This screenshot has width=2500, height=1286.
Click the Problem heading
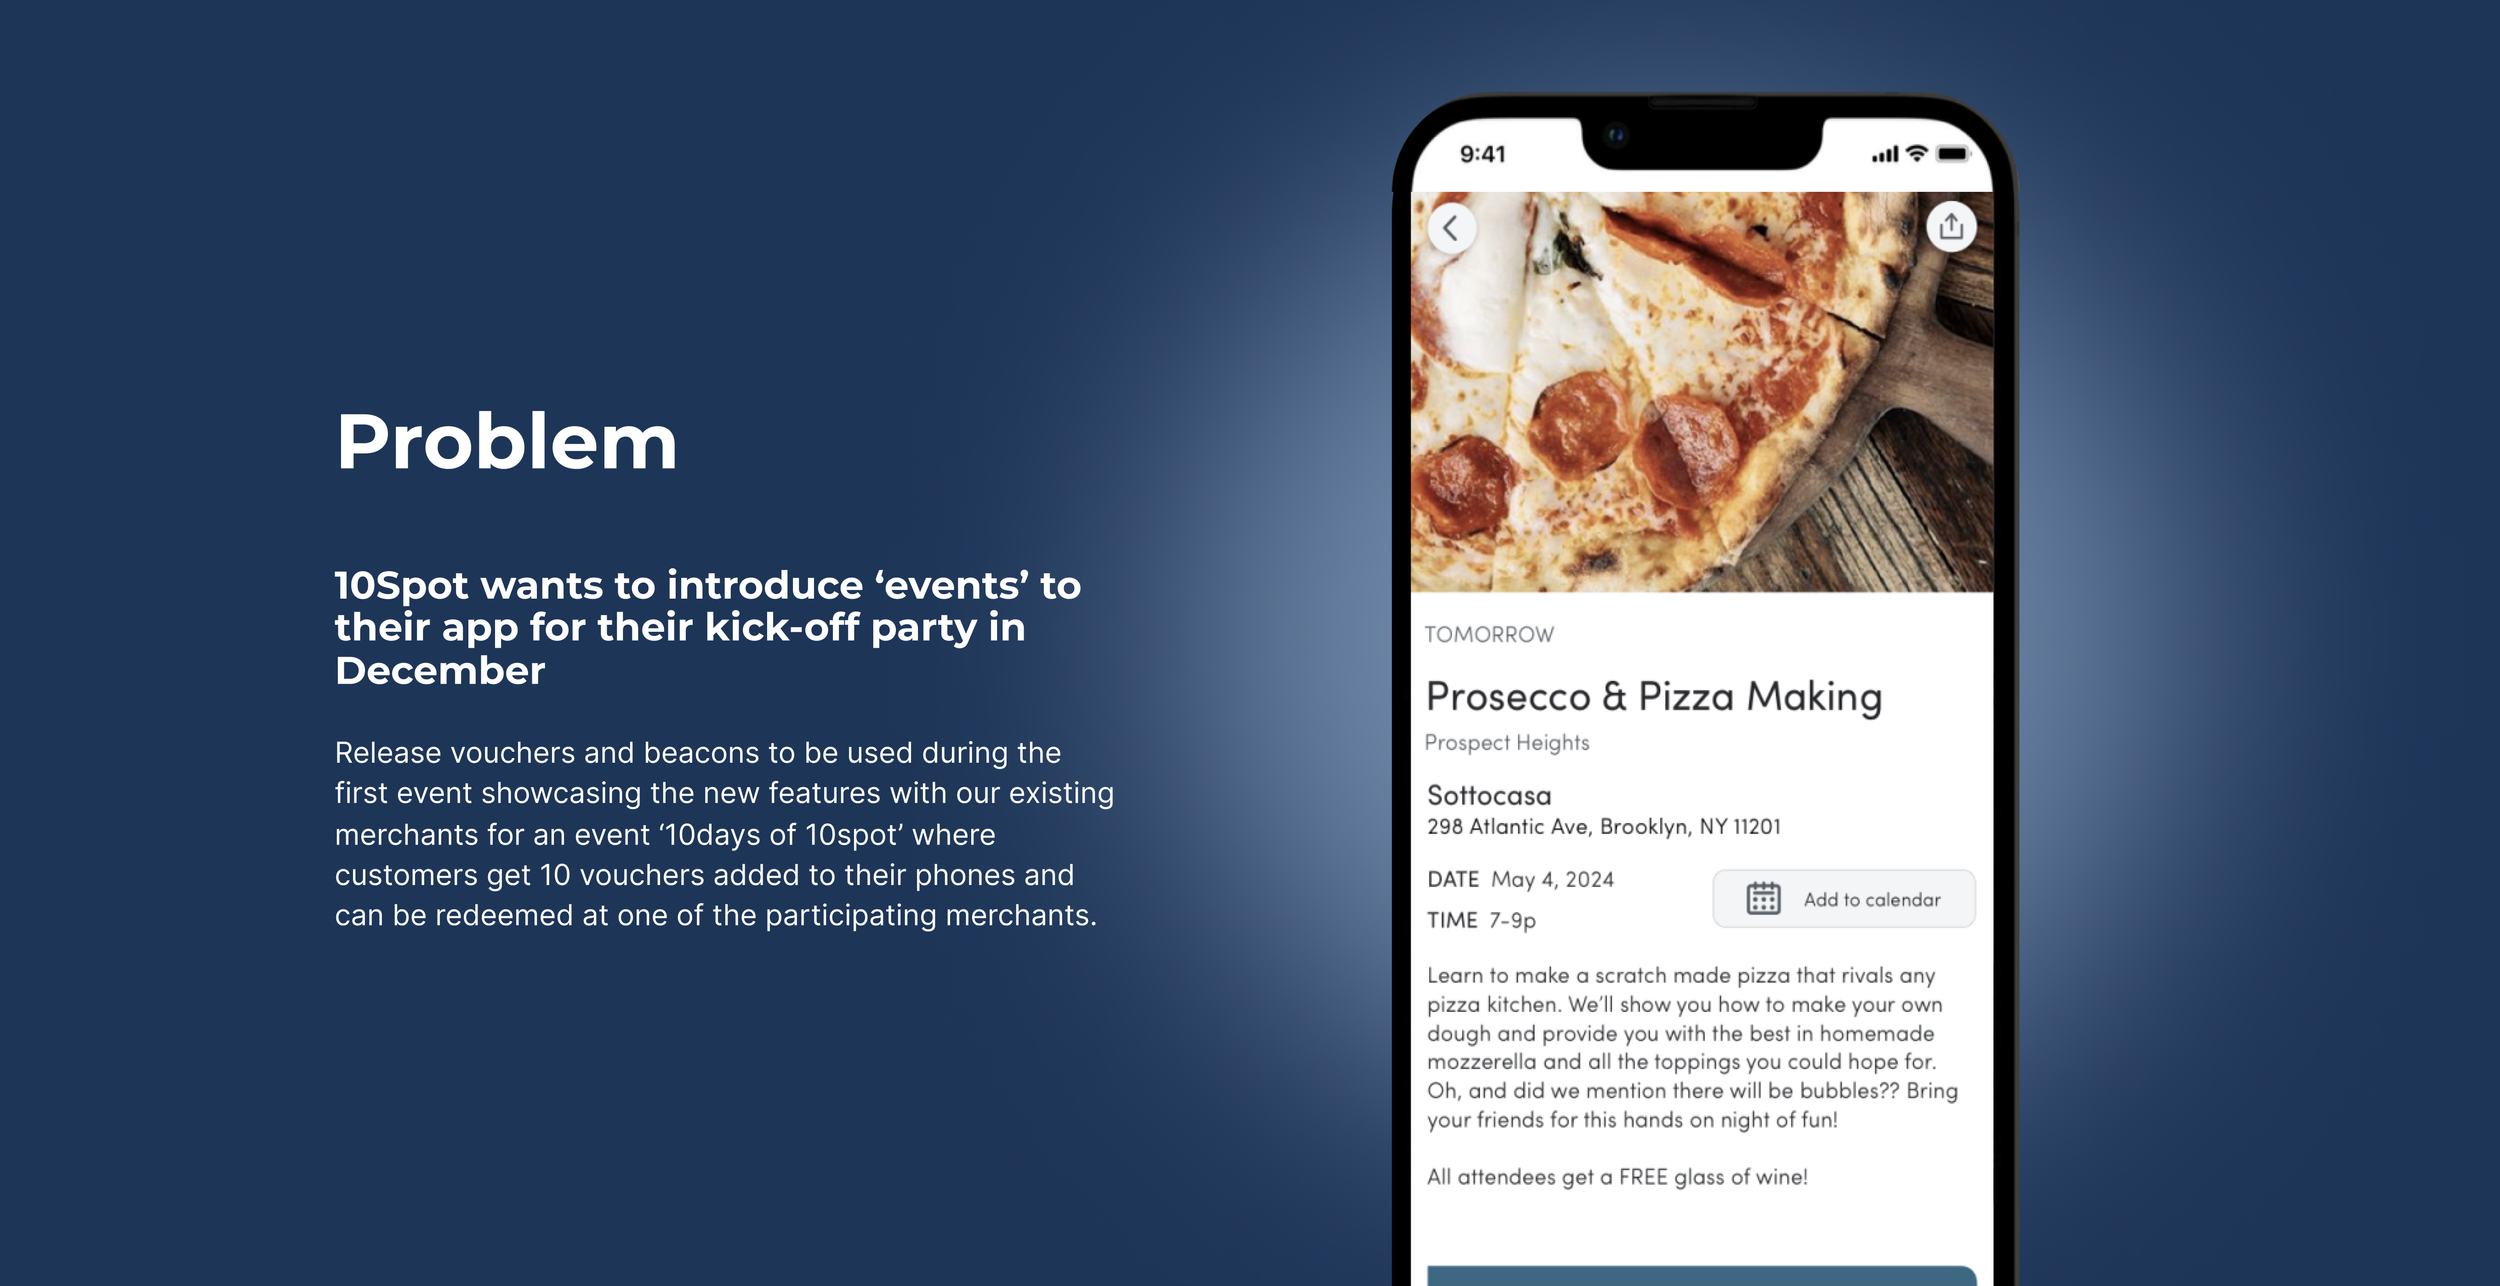(x=506, y=442)
